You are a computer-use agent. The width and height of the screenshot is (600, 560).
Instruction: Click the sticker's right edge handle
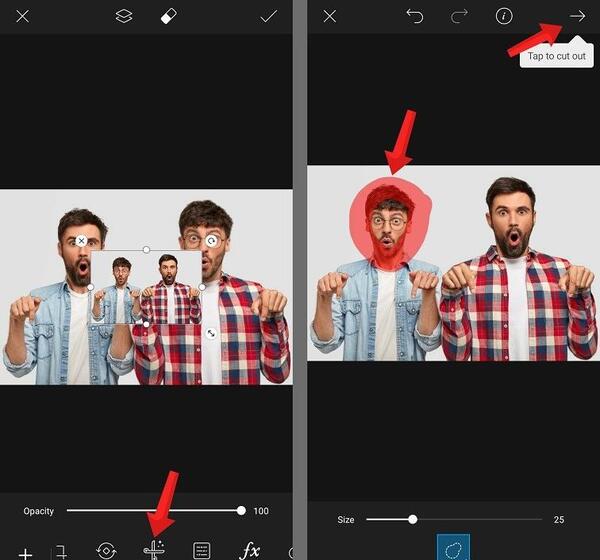(x=202, y=287)
